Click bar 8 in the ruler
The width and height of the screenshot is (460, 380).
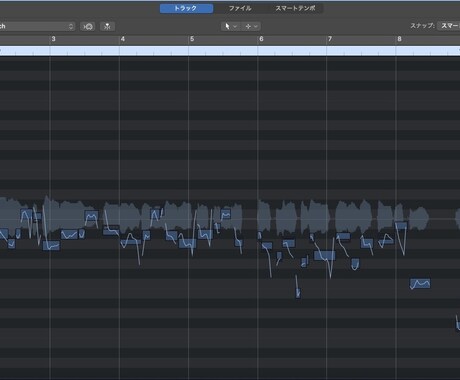399,39
